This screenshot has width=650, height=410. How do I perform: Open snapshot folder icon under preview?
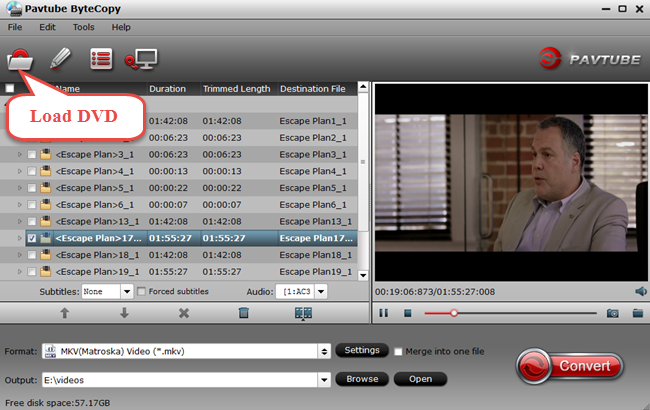pyautogui.click(x=638, y=313)
